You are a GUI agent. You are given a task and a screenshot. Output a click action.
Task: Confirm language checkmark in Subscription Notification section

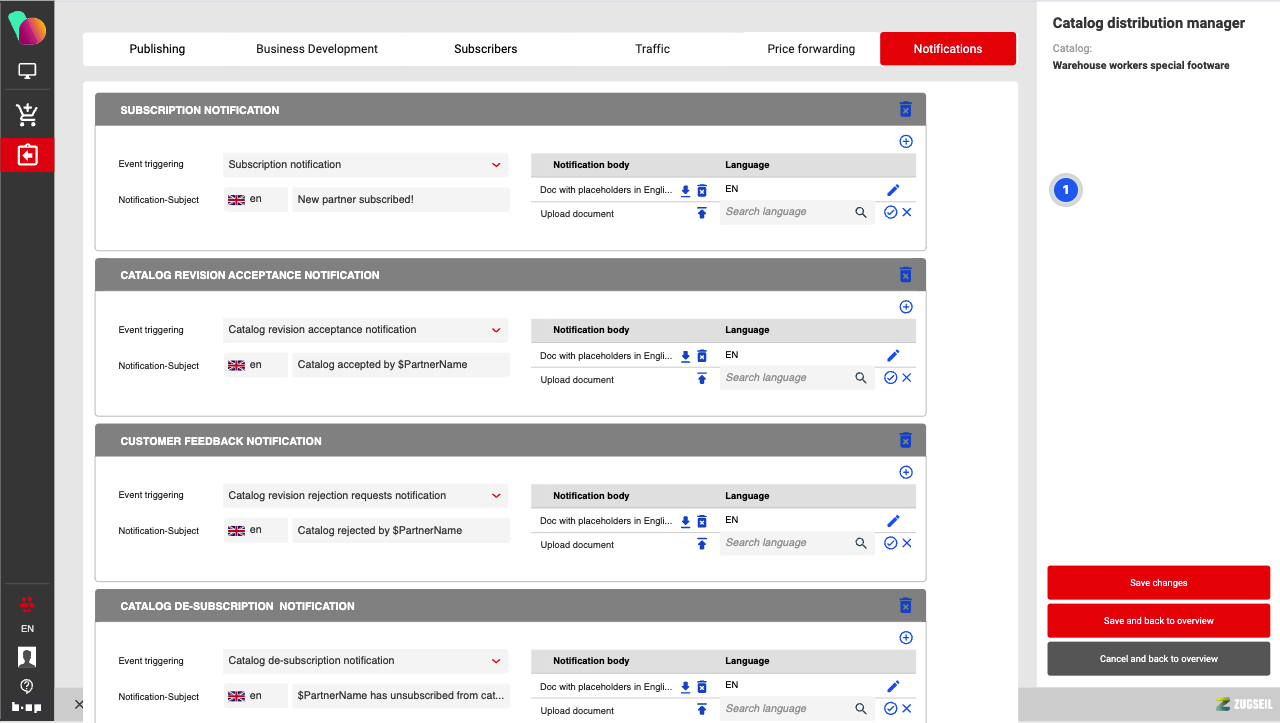click(x=890, y=212)
